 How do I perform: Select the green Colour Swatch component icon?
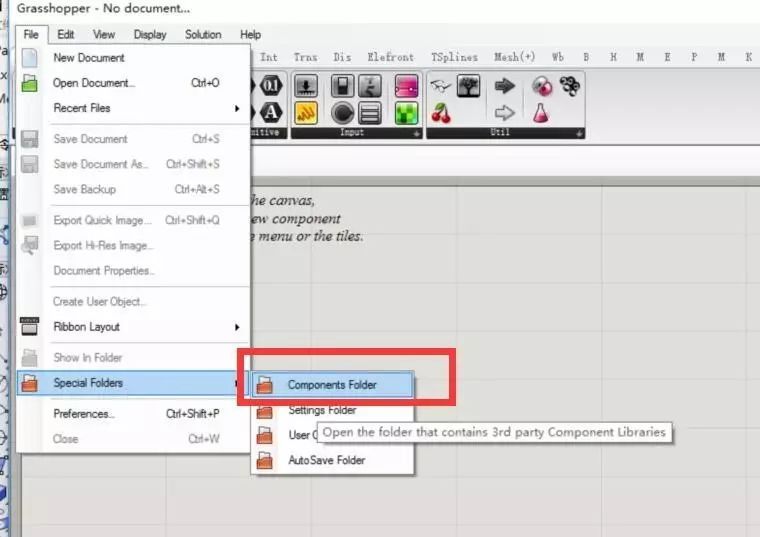point(406,113)
